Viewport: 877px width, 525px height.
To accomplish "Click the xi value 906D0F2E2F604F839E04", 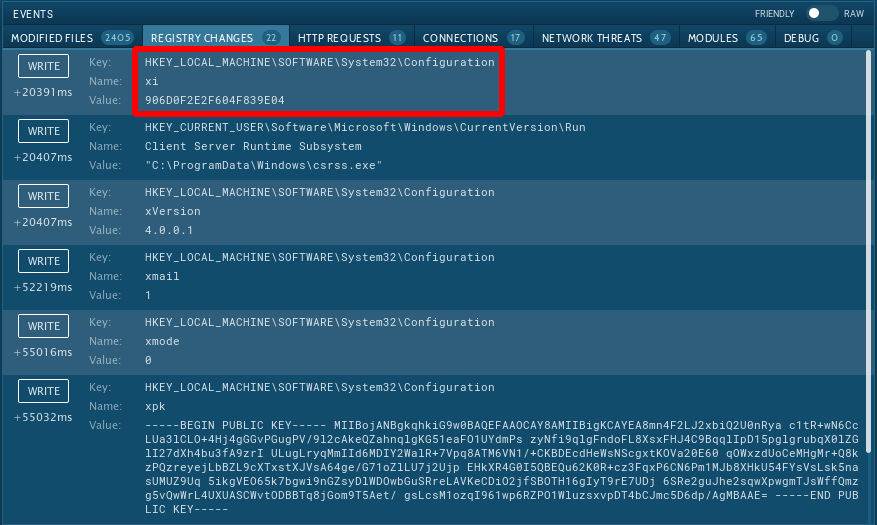I will pos(214,100).
